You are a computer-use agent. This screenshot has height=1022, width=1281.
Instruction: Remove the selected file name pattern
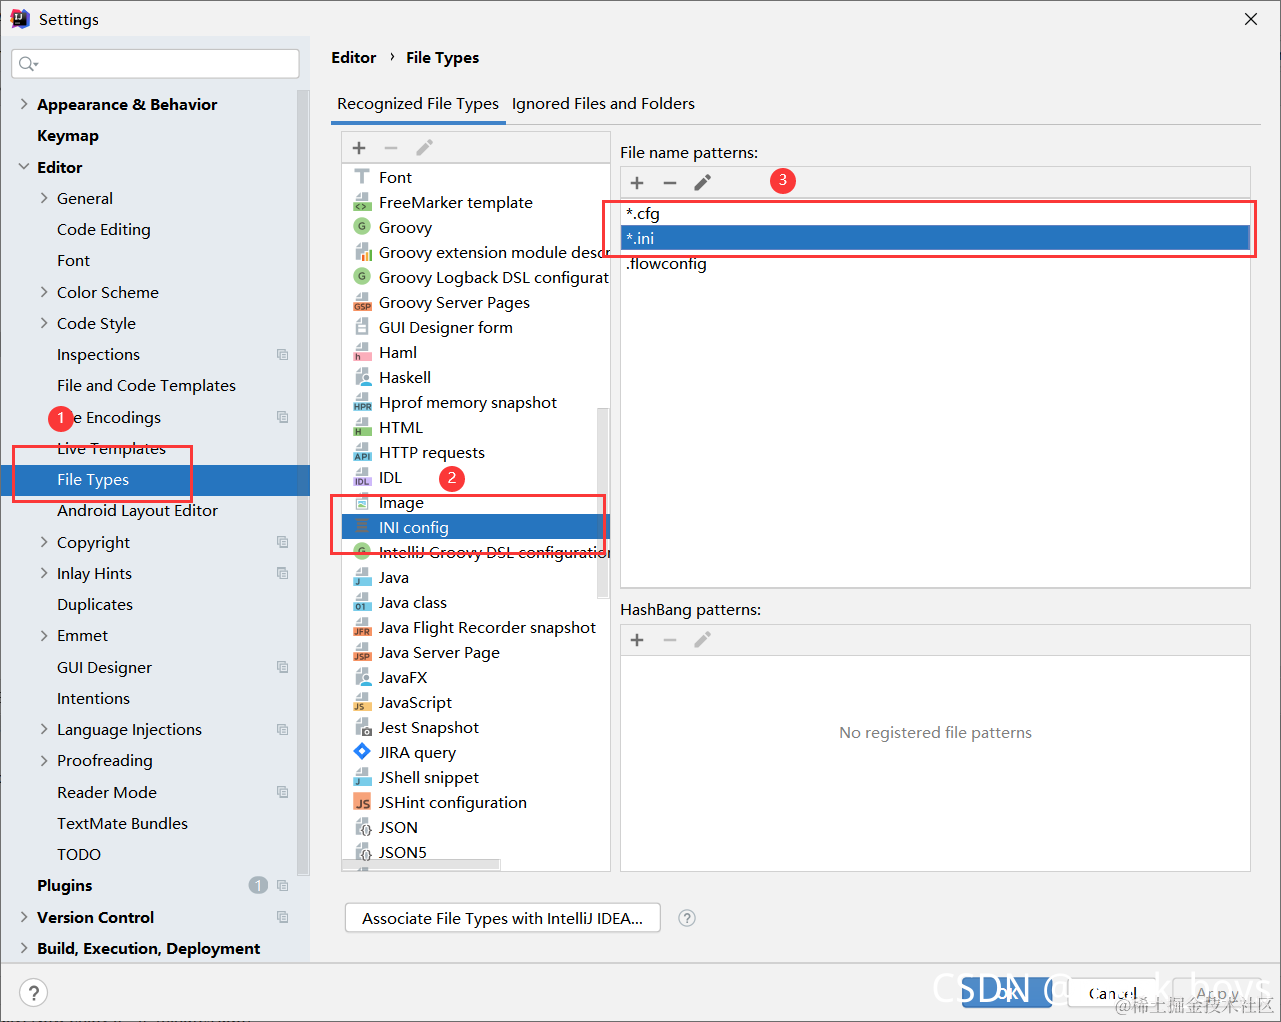click(x=670, y=183)
